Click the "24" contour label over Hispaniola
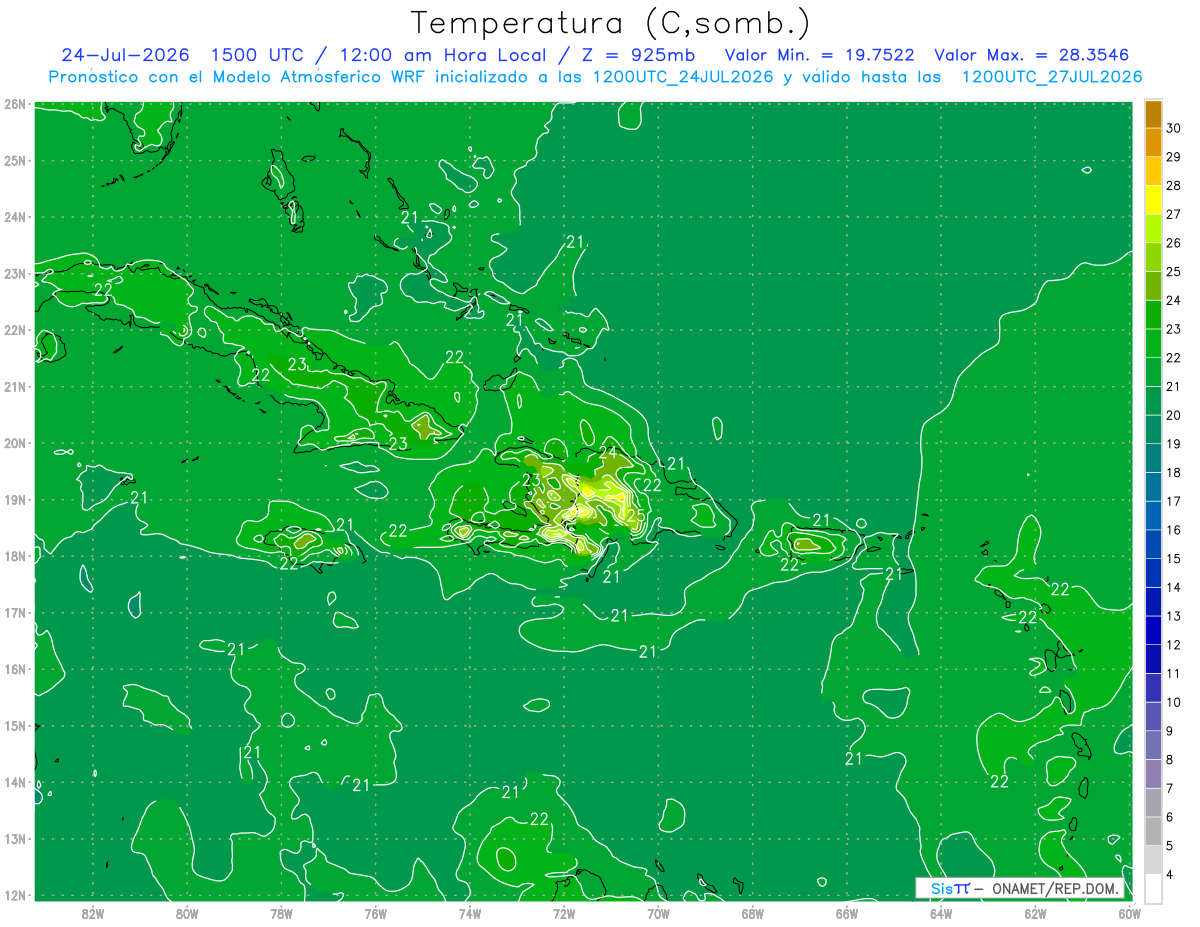 point(608,452)
